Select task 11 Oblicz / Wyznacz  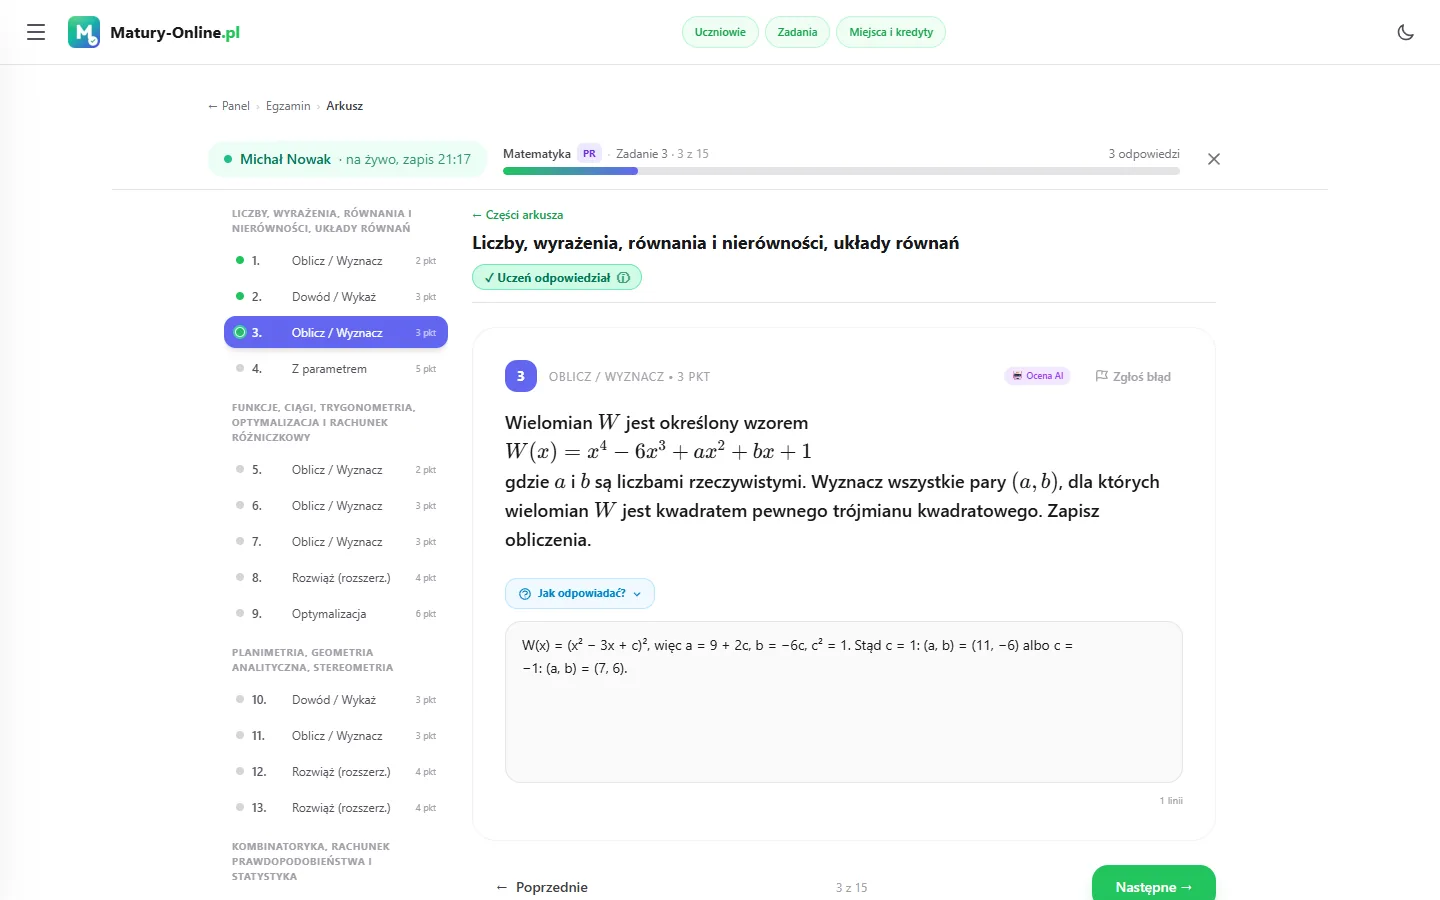pyautogui.click(x=336, y=736)
